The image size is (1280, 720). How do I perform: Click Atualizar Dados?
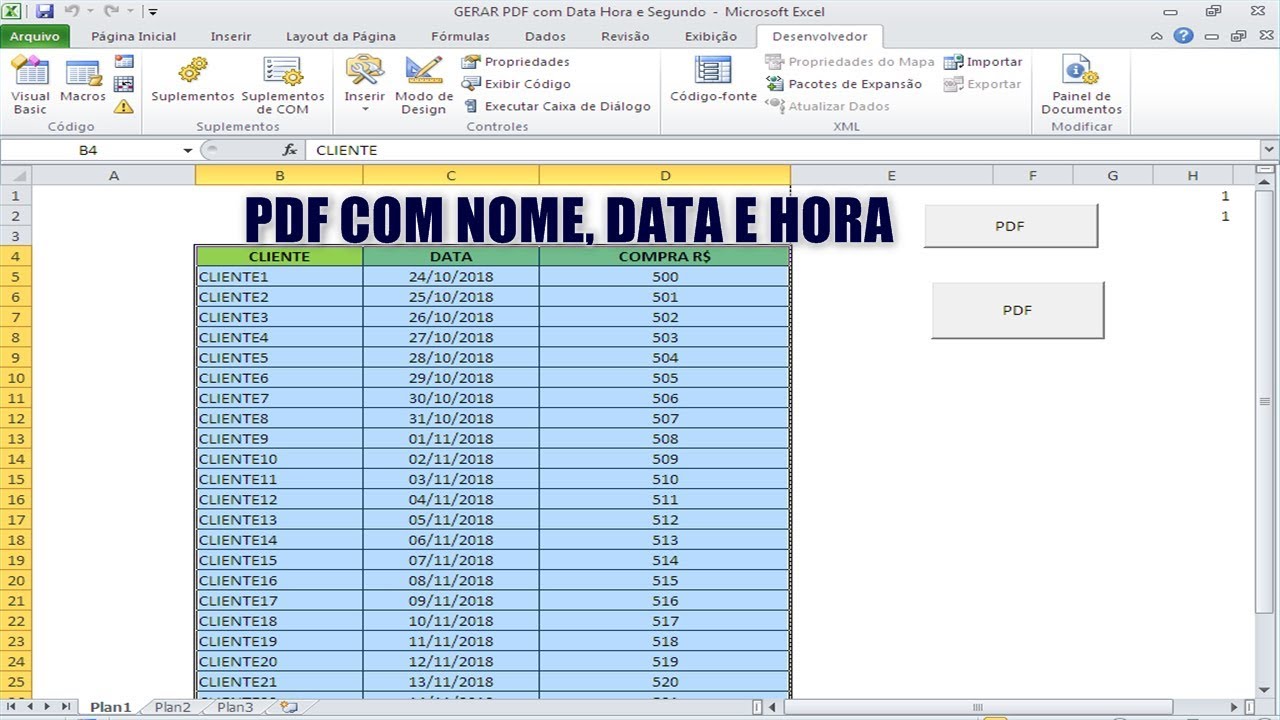coord(828,106)
